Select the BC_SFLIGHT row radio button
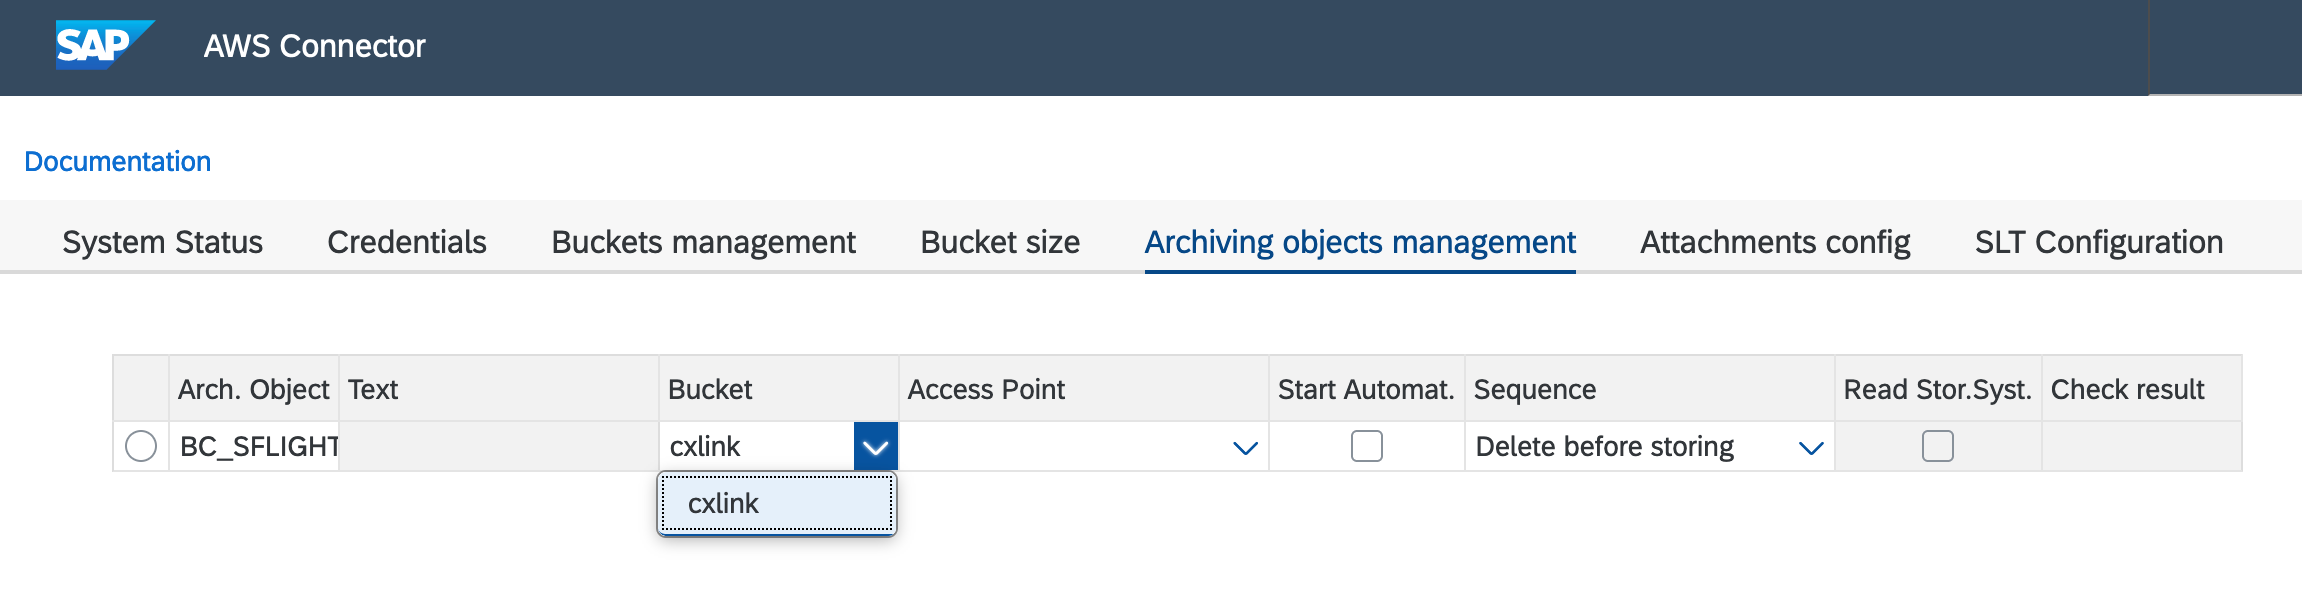This screenshot has height=604, width=2302. (141, 447)
